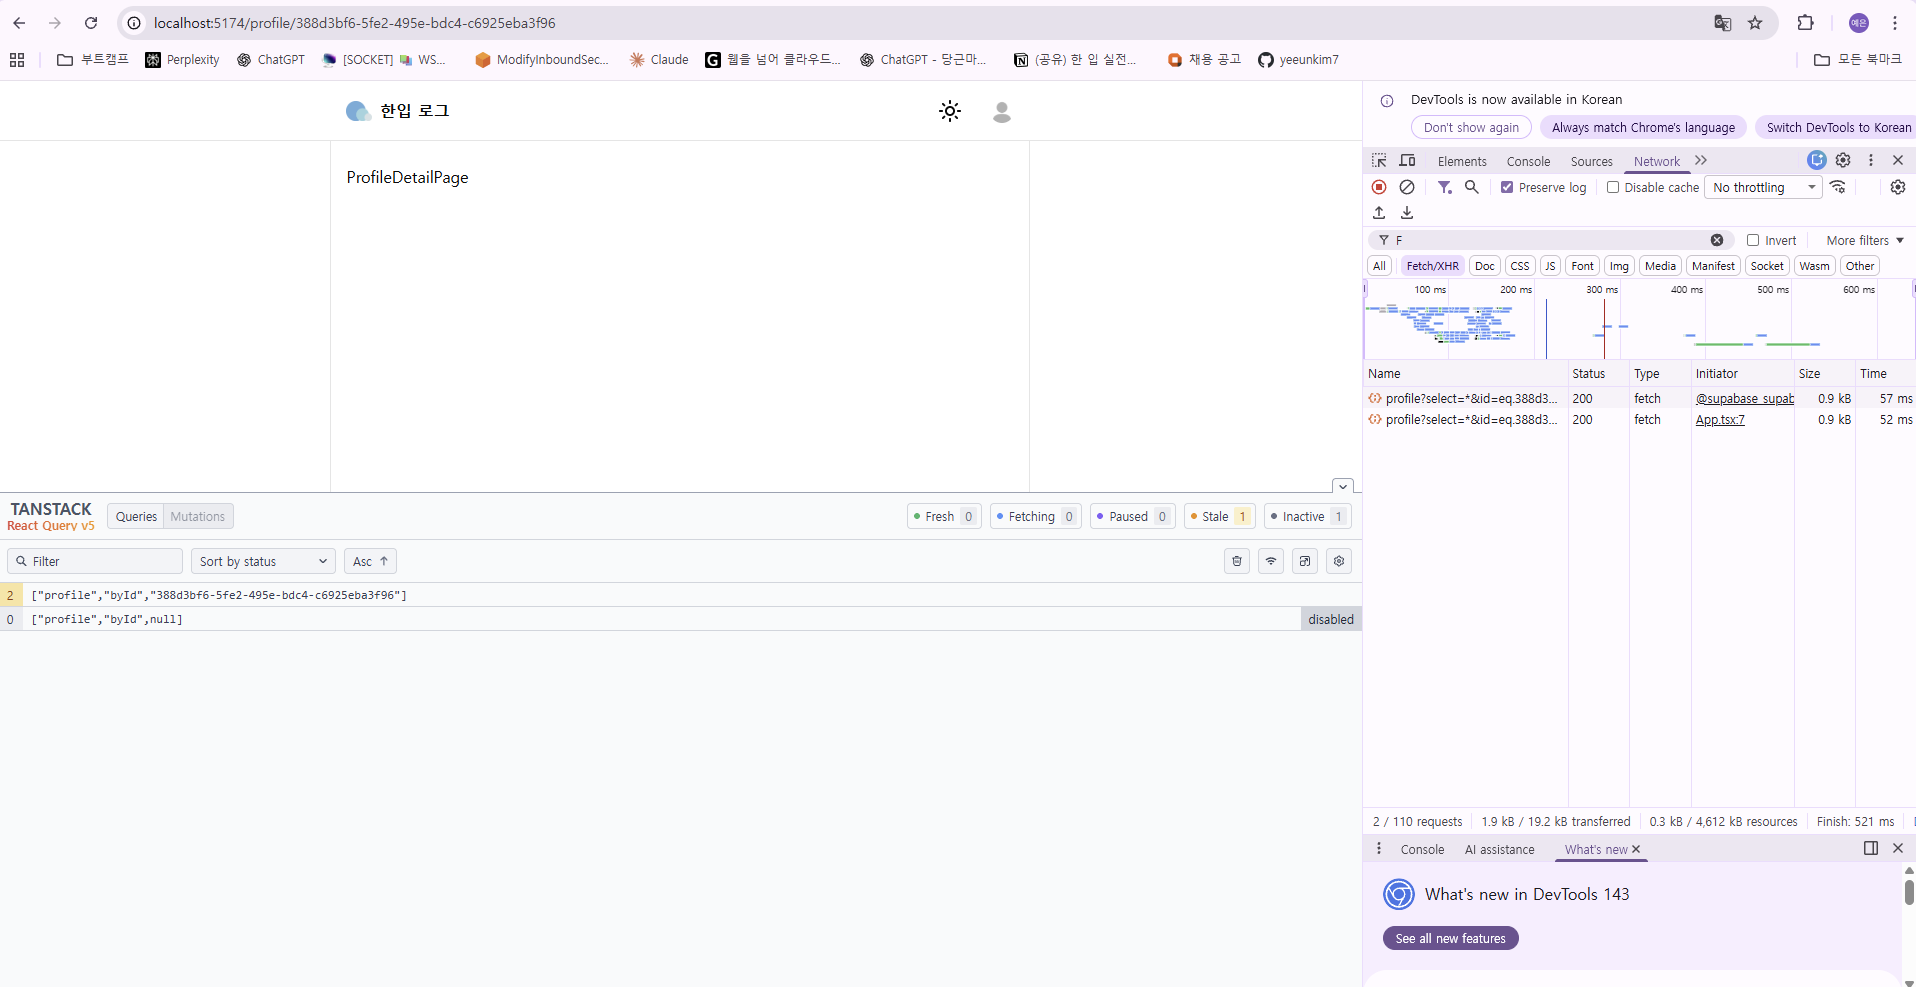1916x987 pixels.
Task: Open network search with magnifier icon
Action: tap(1472, 187)
